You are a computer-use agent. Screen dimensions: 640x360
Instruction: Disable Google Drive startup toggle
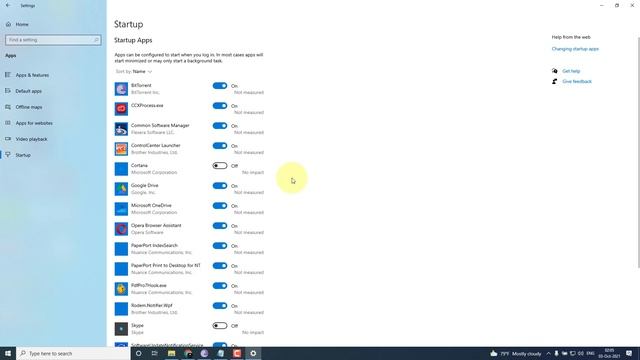[x=220, y=186]
